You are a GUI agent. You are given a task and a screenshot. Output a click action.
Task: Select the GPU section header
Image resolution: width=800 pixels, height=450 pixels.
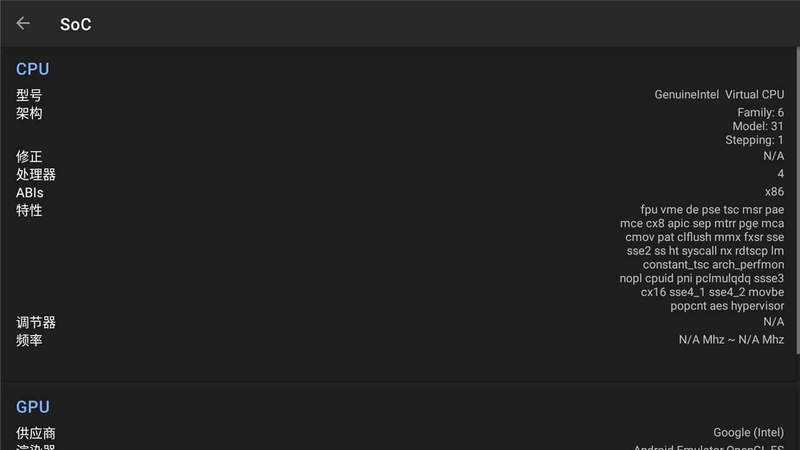tap(33, 407)
